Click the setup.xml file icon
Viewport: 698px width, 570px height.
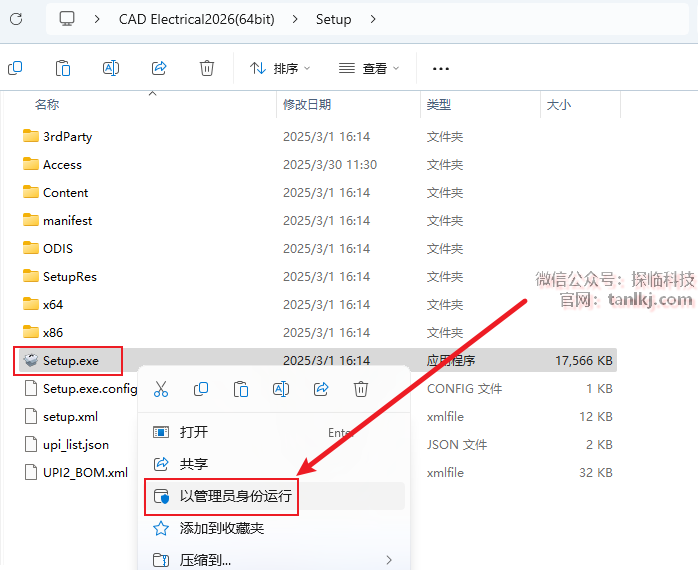pyautogui.click(x=31, y=417)
